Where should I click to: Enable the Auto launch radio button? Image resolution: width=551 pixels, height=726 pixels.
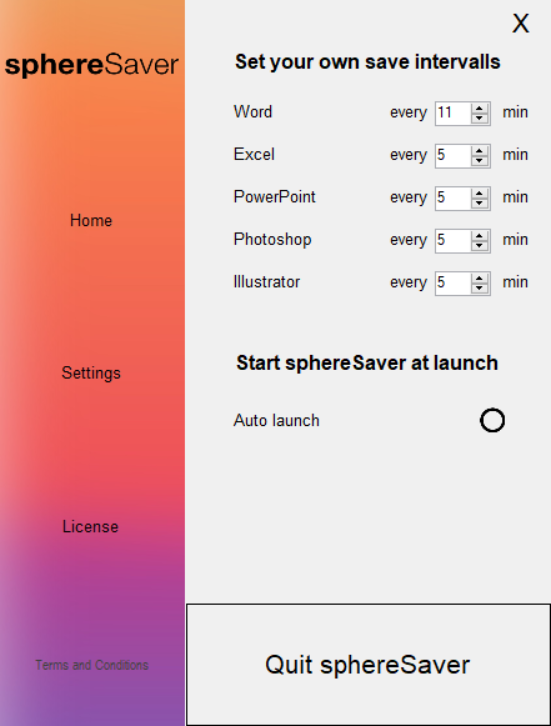pos(492,420)
